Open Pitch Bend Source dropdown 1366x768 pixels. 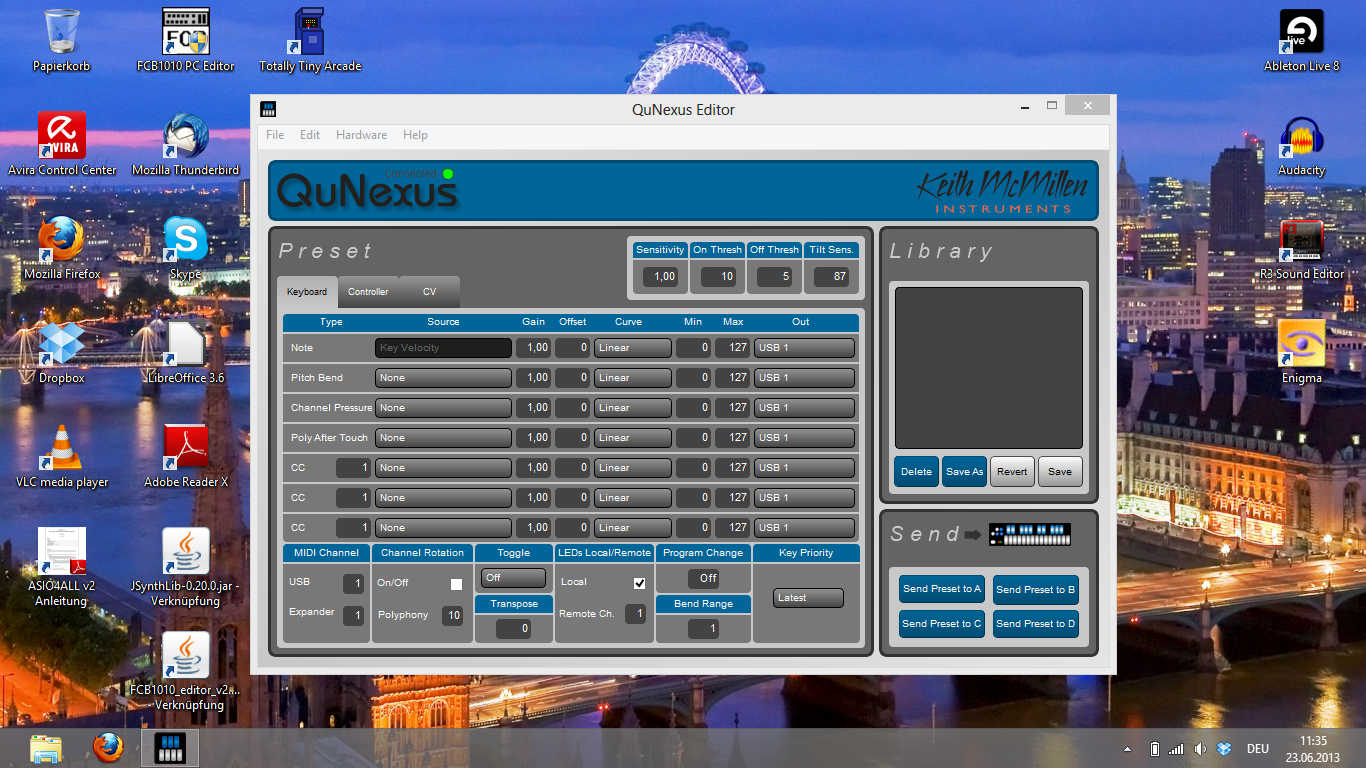(x=443, y=377)
